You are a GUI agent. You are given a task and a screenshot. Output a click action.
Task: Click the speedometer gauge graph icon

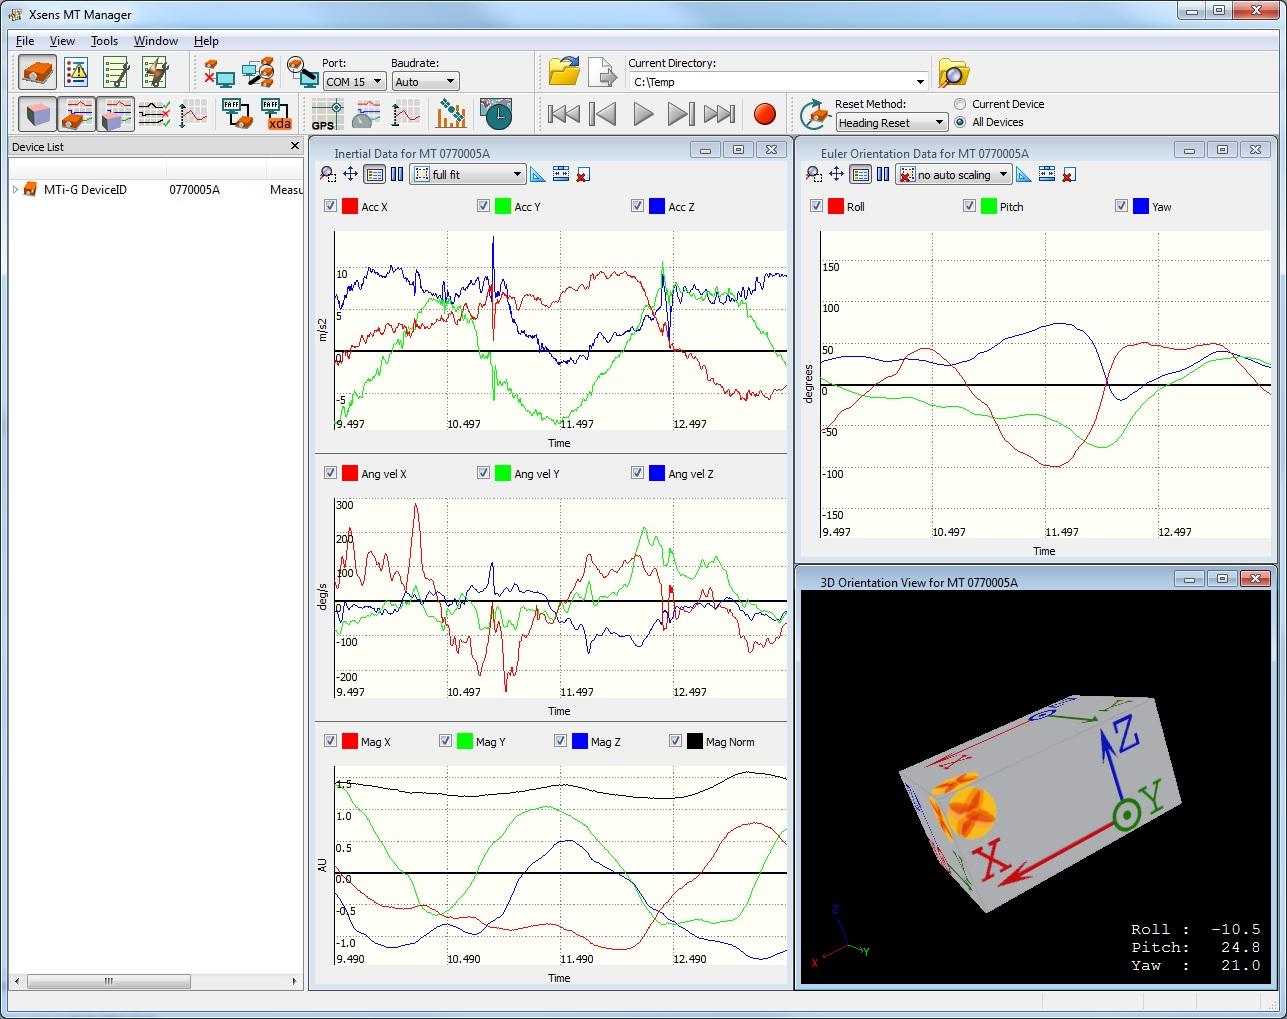pos(365,115)
